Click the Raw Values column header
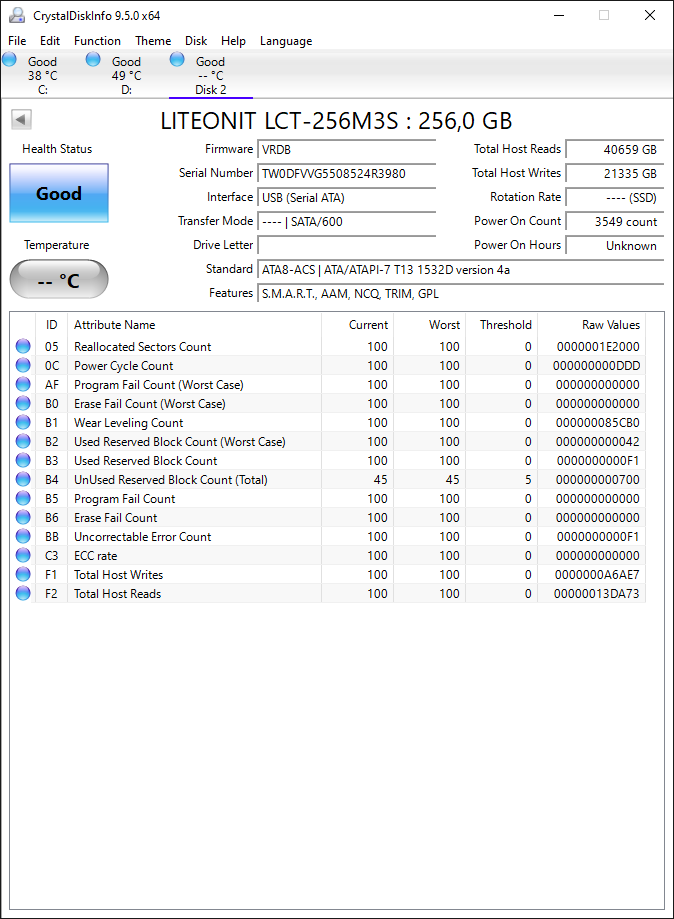674x919 pixels. (x=591, y=325)
